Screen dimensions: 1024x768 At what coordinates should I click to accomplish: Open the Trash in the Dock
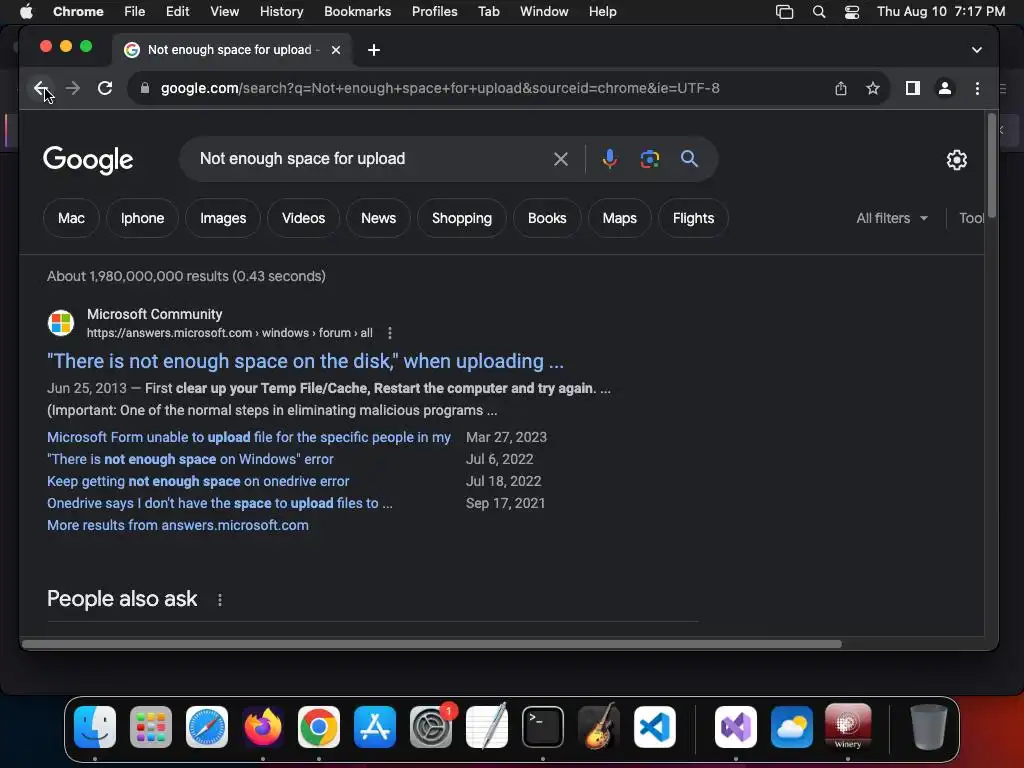(x=929, y=726)
